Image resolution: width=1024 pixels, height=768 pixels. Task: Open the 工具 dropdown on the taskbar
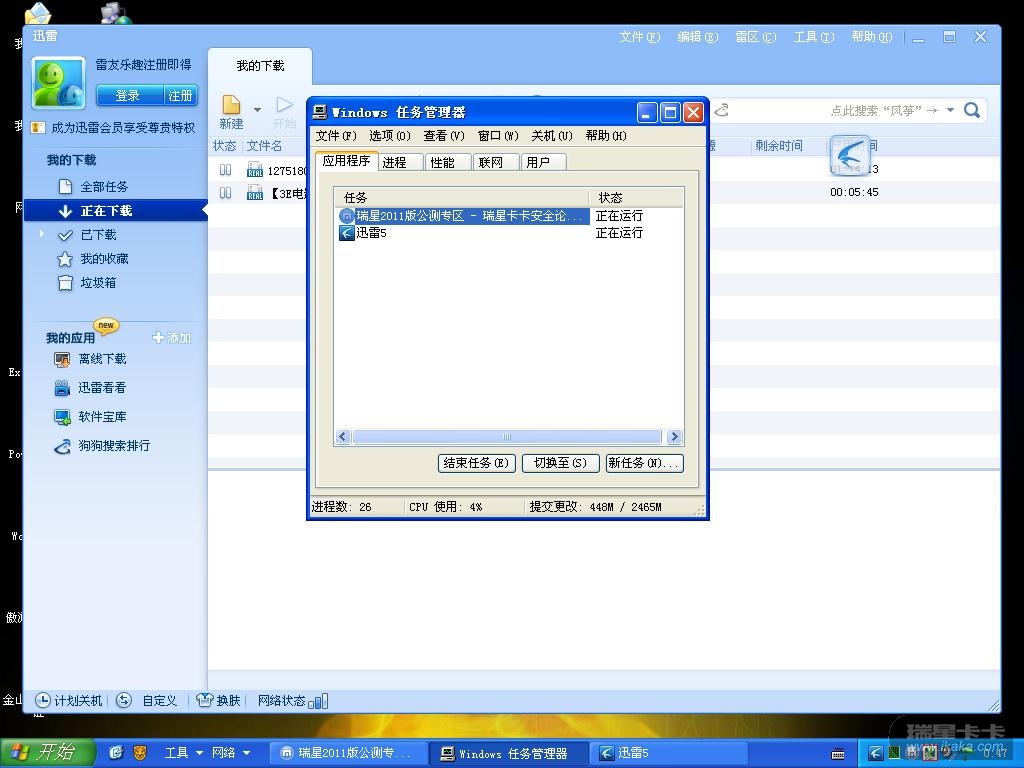pyautogui.click(x=183, y=753)
